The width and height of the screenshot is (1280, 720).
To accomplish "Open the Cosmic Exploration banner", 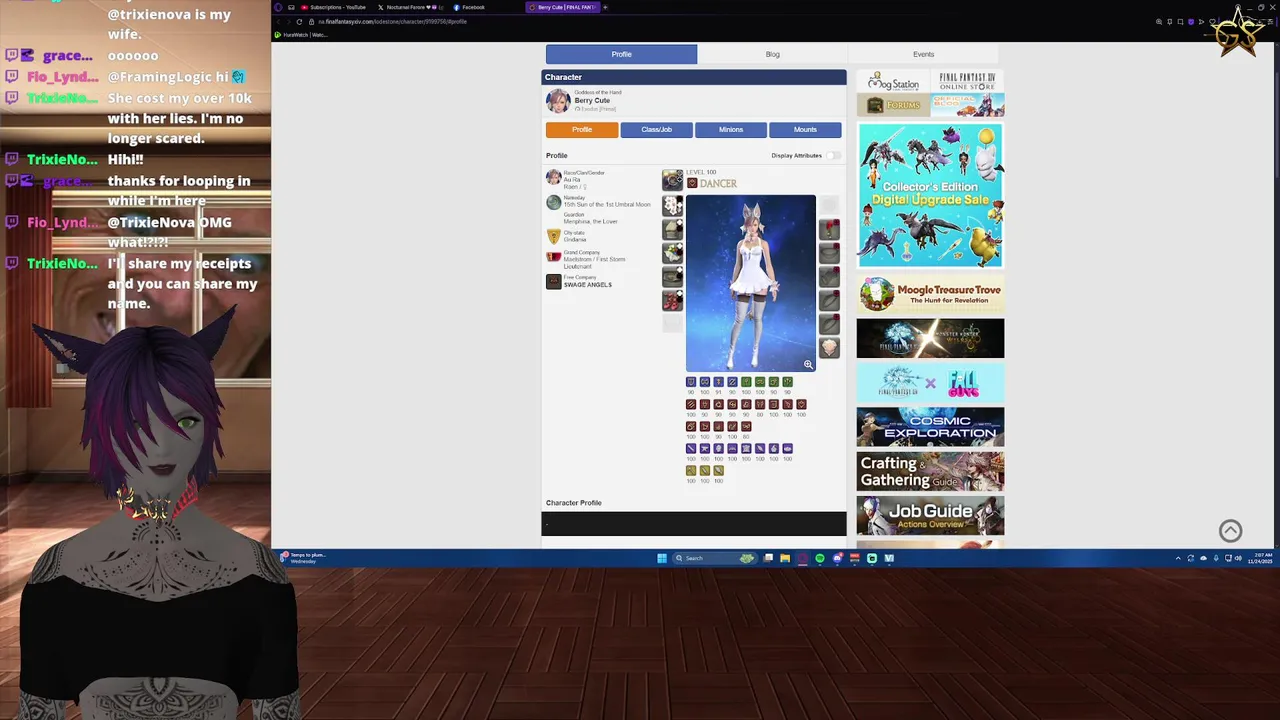I will tap(930, 427).
